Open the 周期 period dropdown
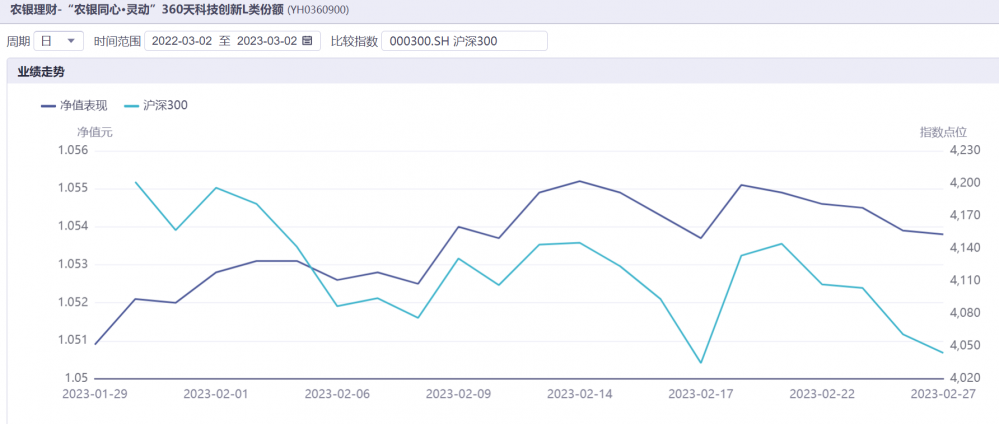 [59, 41]
